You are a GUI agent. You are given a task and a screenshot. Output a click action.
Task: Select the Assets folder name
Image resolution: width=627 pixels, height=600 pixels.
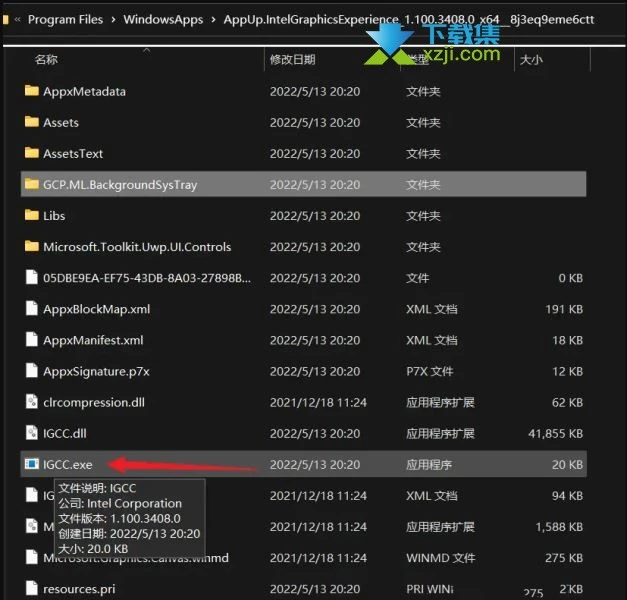pos(61,122)
